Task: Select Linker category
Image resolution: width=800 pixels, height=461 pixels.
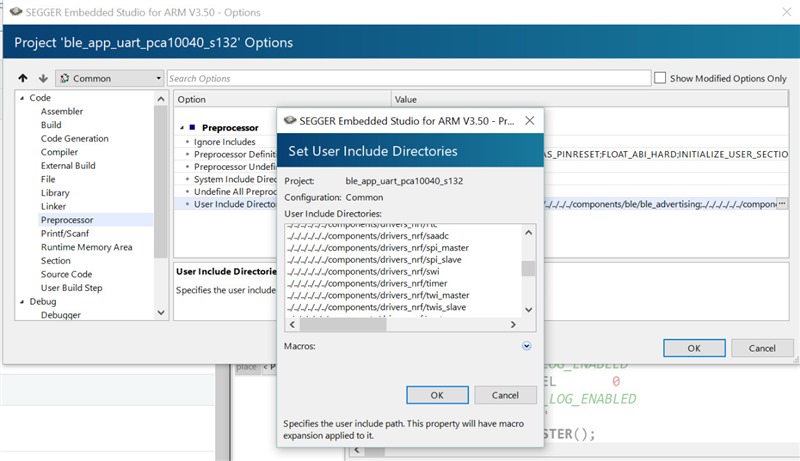Action: tap(54, 207)
